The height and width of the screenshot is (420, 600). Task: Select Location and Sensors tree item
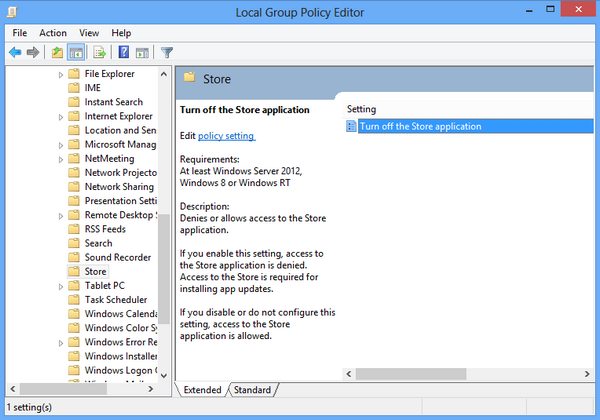[120, 130]
